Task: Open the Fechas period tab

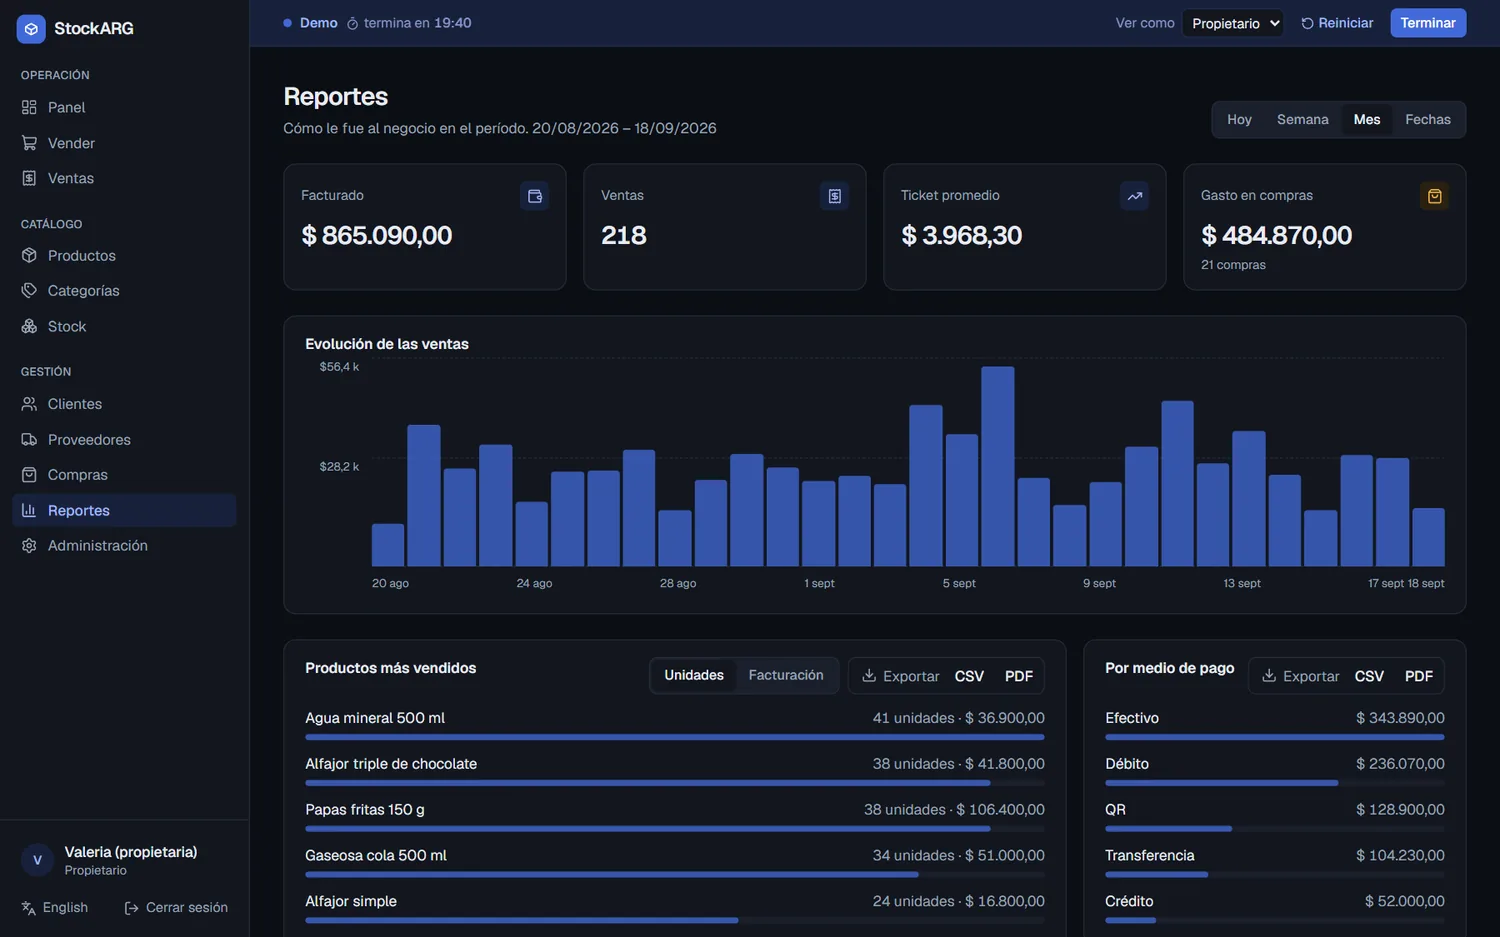Action: coord(1427,119)
